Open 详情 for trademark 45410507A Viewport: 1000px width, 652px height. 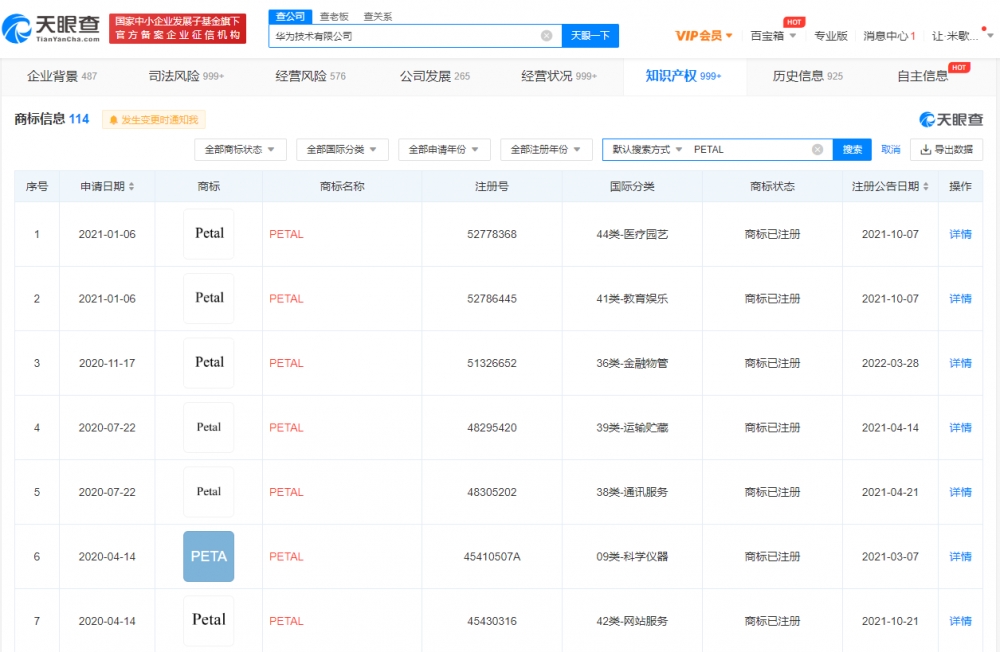tap(960, 556)
